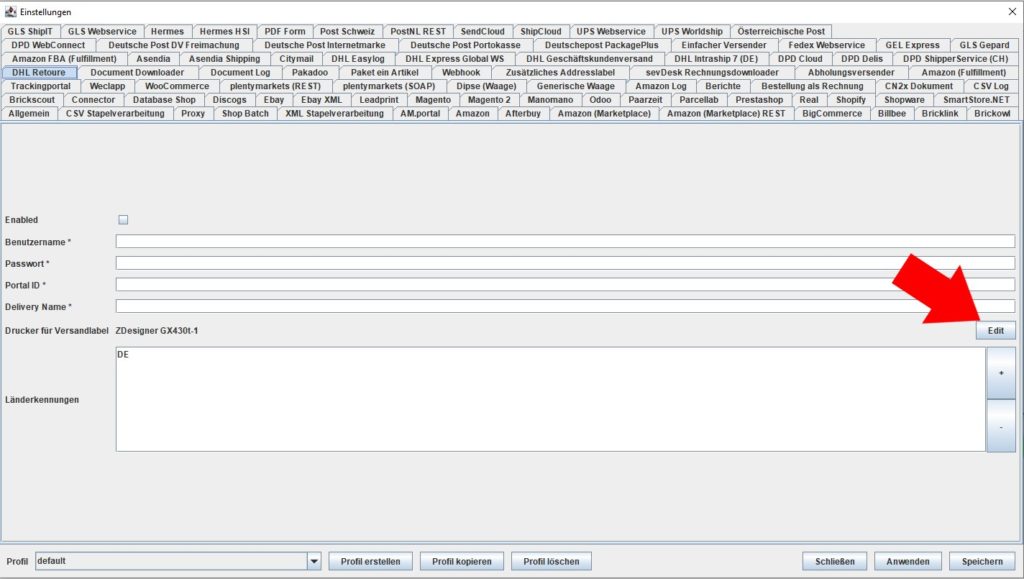Click the Benutzername input field
1024x579 pixels.
coord(565,242)
